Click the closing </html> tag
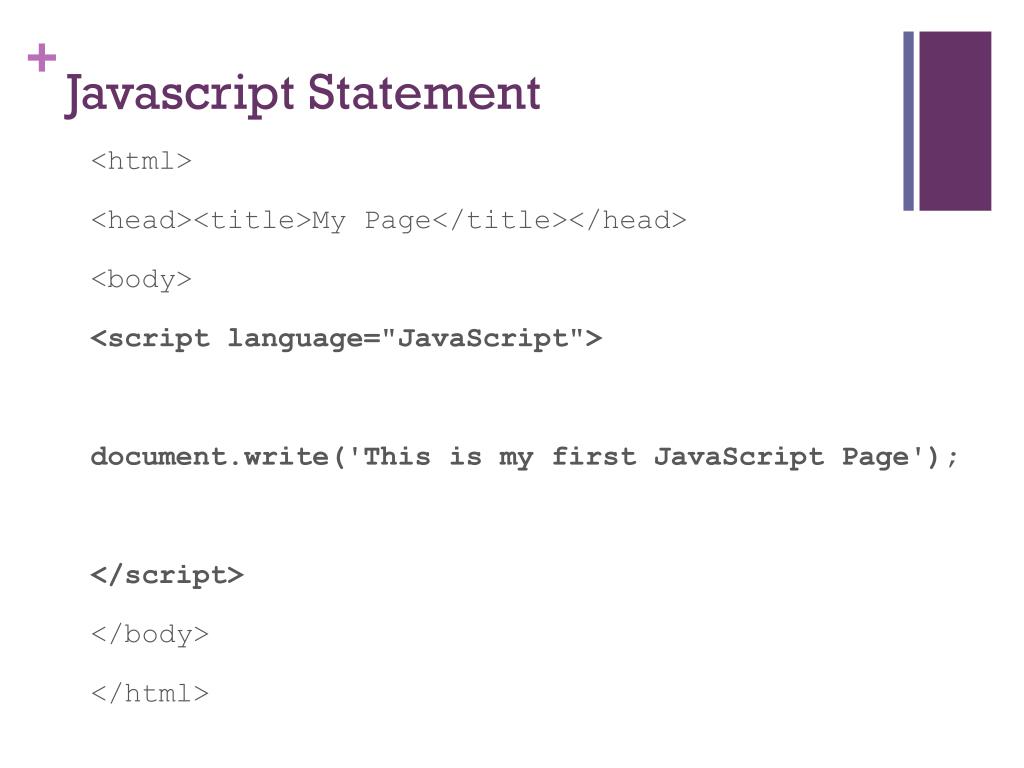The width and height of the screenshot is (1024, 768). [x=150, y=693]
